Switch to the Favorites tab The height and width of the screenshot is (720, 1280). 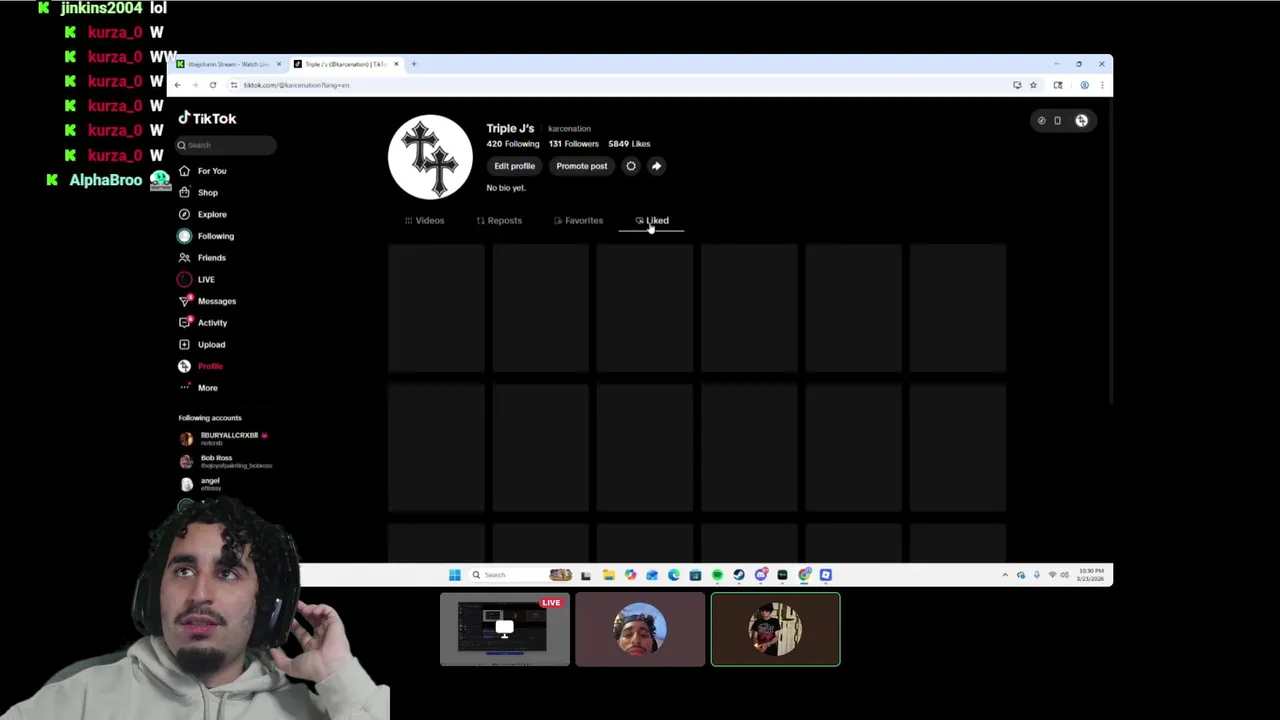578,220
